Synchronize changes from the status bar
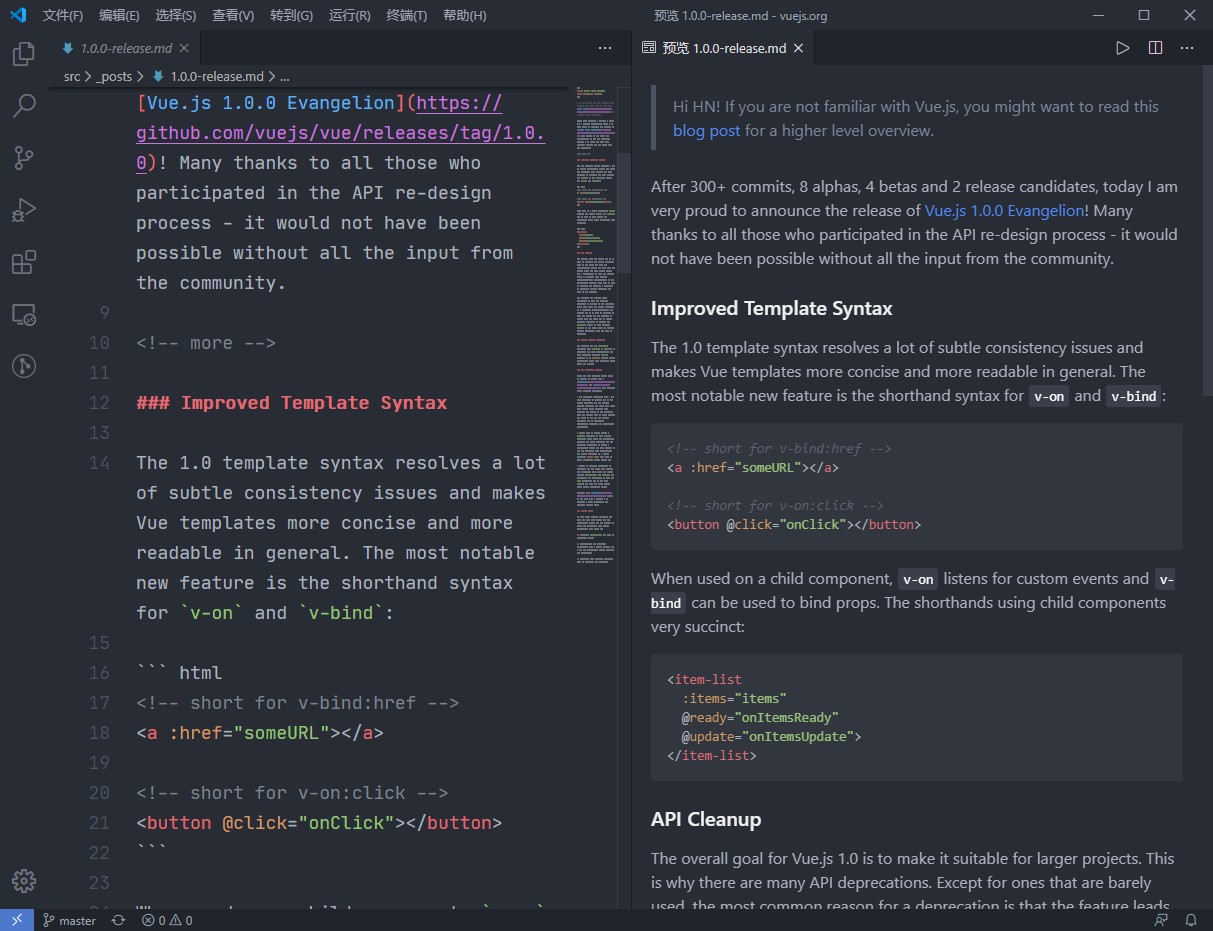This screenshot has height=931, width=1213. [118, 920]
